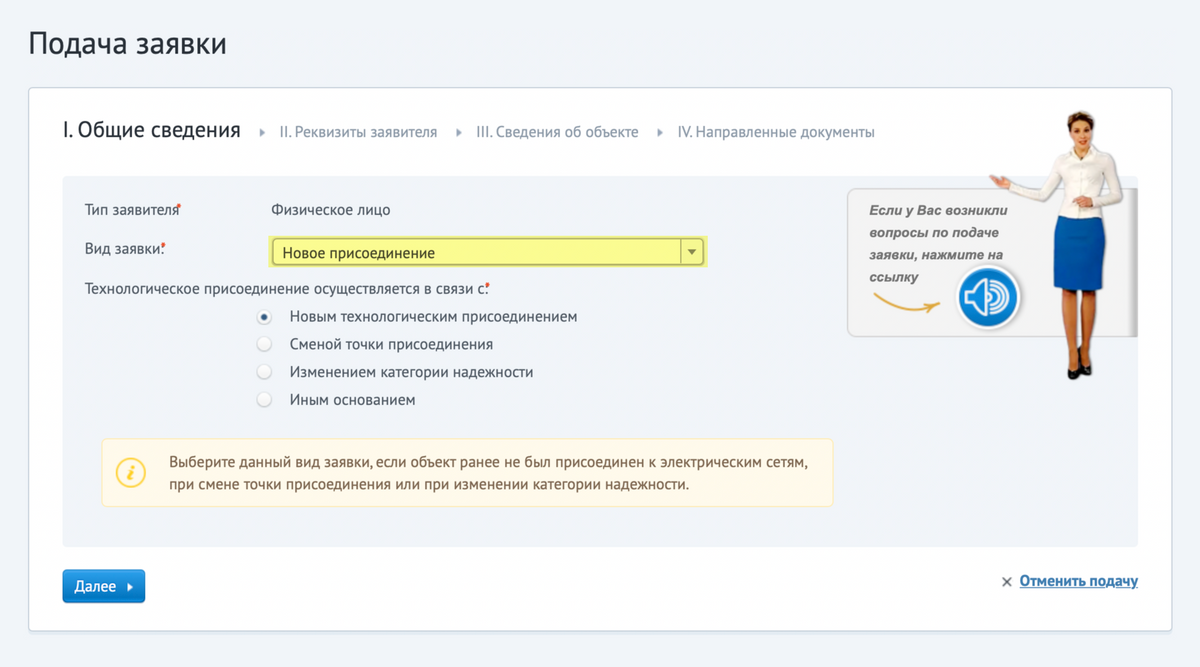Viewport: 1200px width, 667px height.
Task: Go to the I. Общие сведения step
Action: (151, 130)
